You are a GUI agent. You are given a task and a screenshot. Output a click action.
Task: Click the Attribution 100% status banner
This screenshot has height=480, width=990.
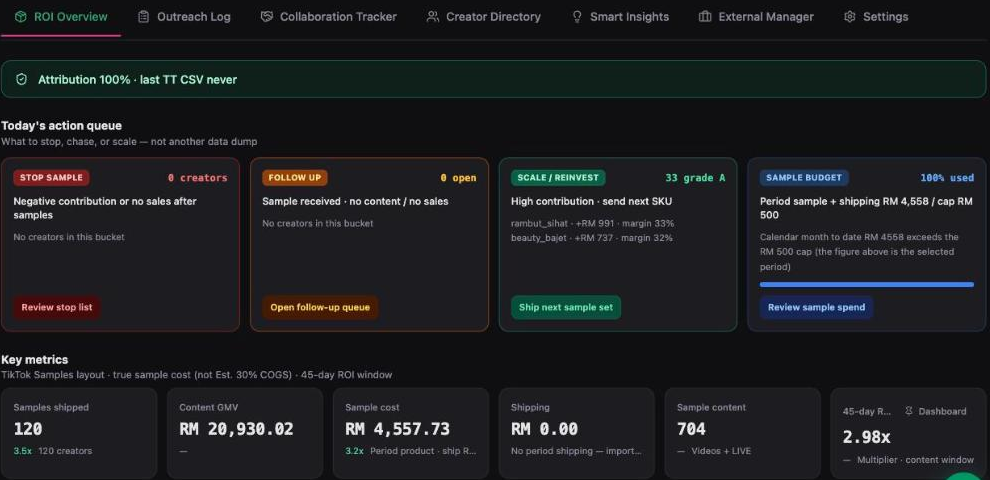pyautogui.click(x=494, y=80)
